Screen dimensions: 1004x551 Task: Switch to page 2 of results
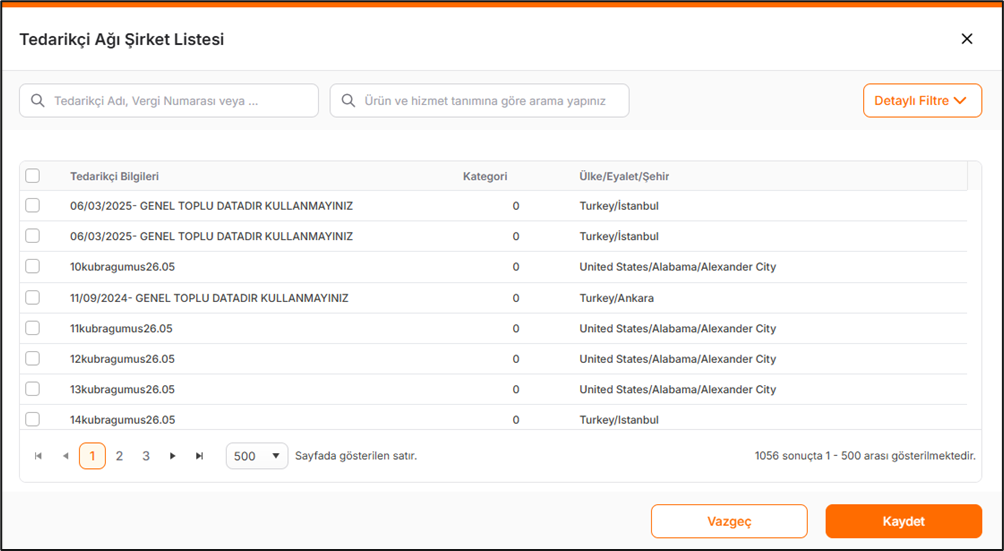pos(119,456)
